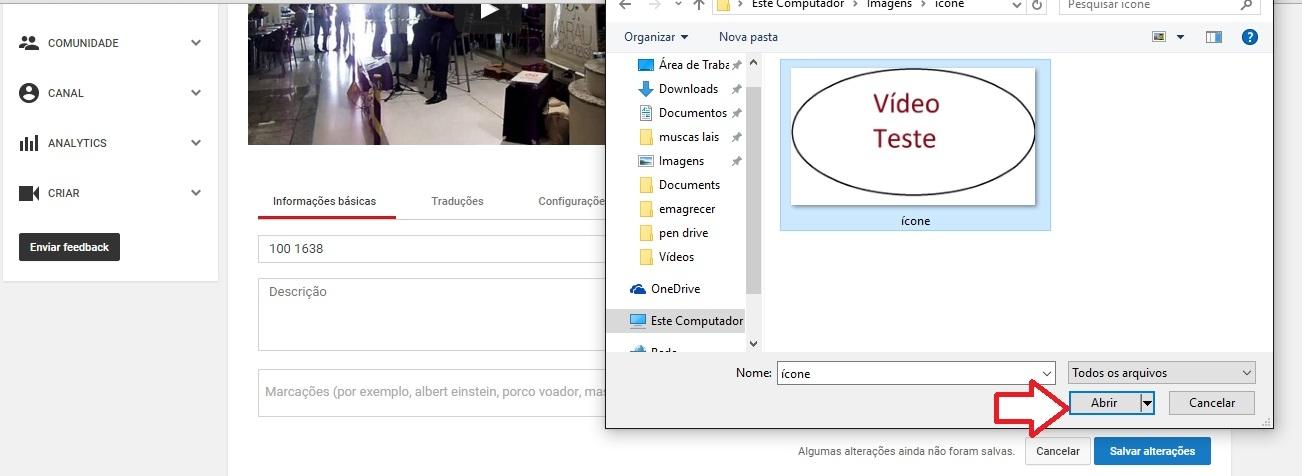The image size is (1302, 476).
Task: Open the Nome filename dropdown arrow
Action: 1047,373
